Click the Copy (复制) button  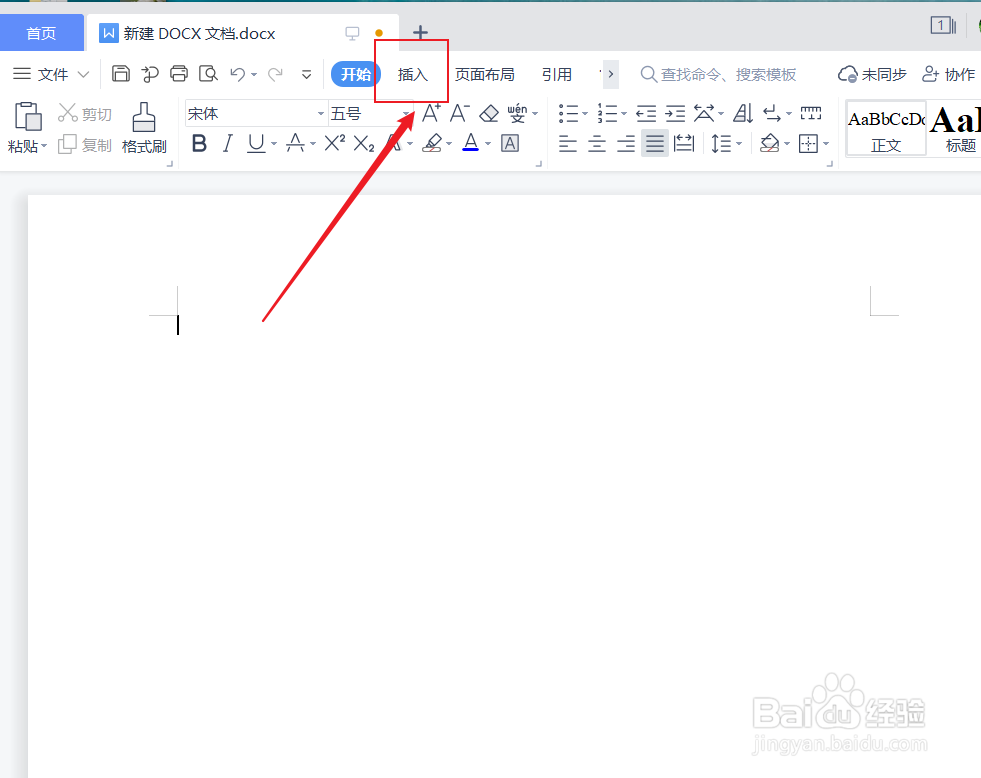(84, 145)
